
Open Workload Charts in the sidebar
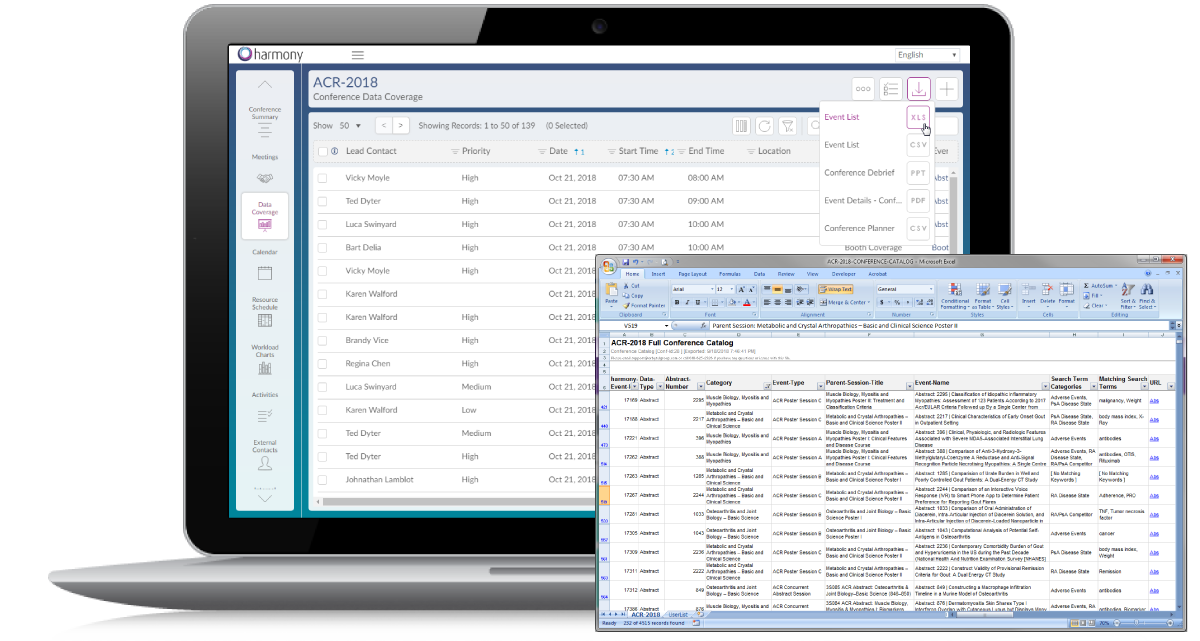265,360
